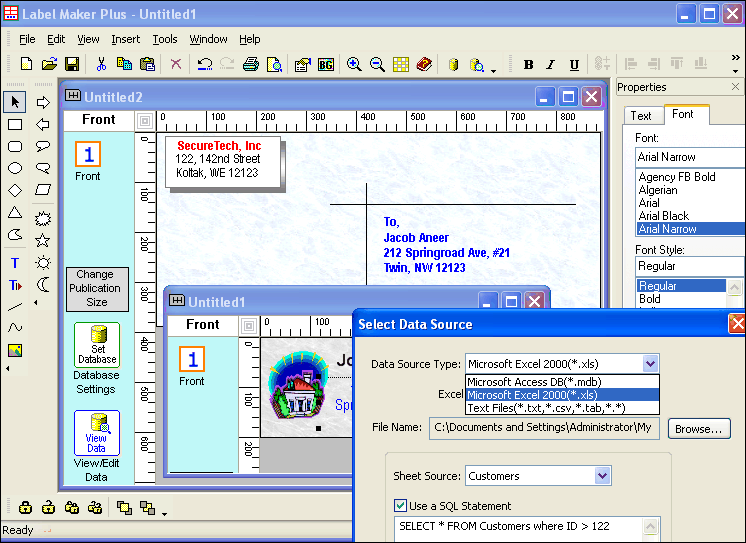The height and width of the screenshot is (543, 746).
Task: Click the Print toolbar icon
Action: [250, 65]
